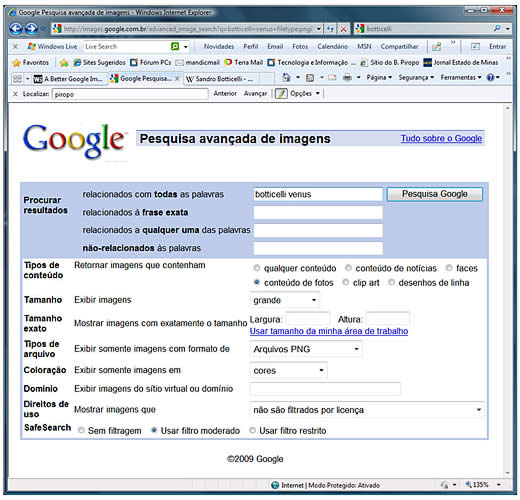The image size is (520, 500).
Task: Expand the address bar history dropdown
Action: [319, 29]
